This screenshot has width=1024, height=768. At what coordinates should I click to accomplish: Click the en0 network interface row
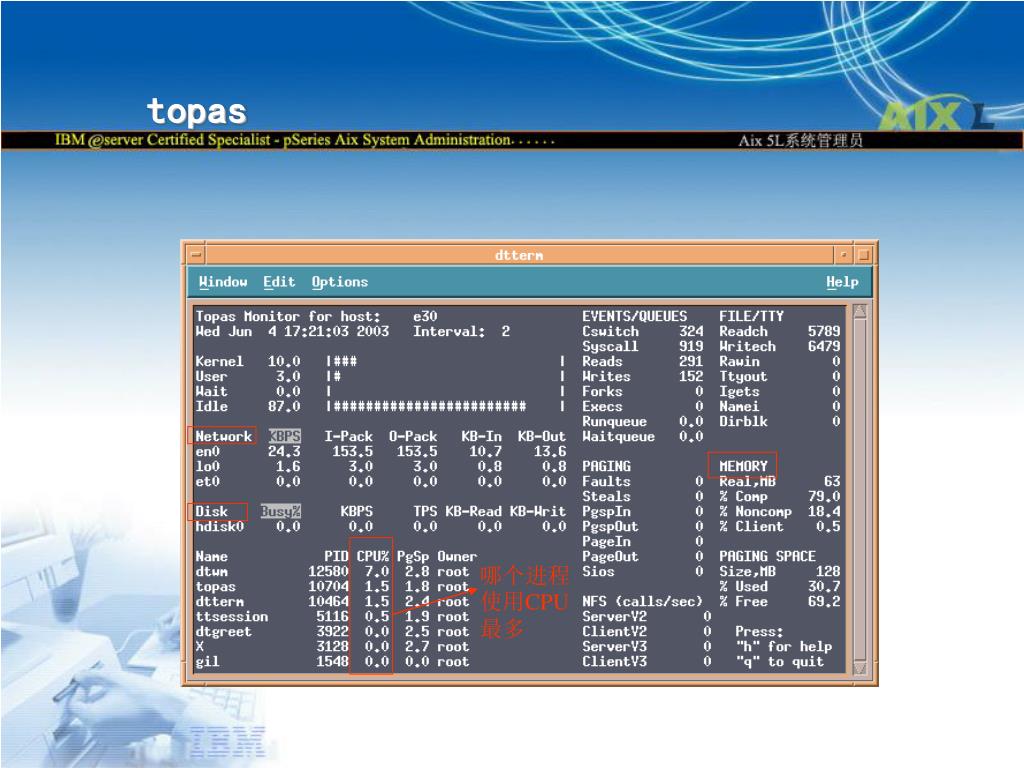(381, 451)
